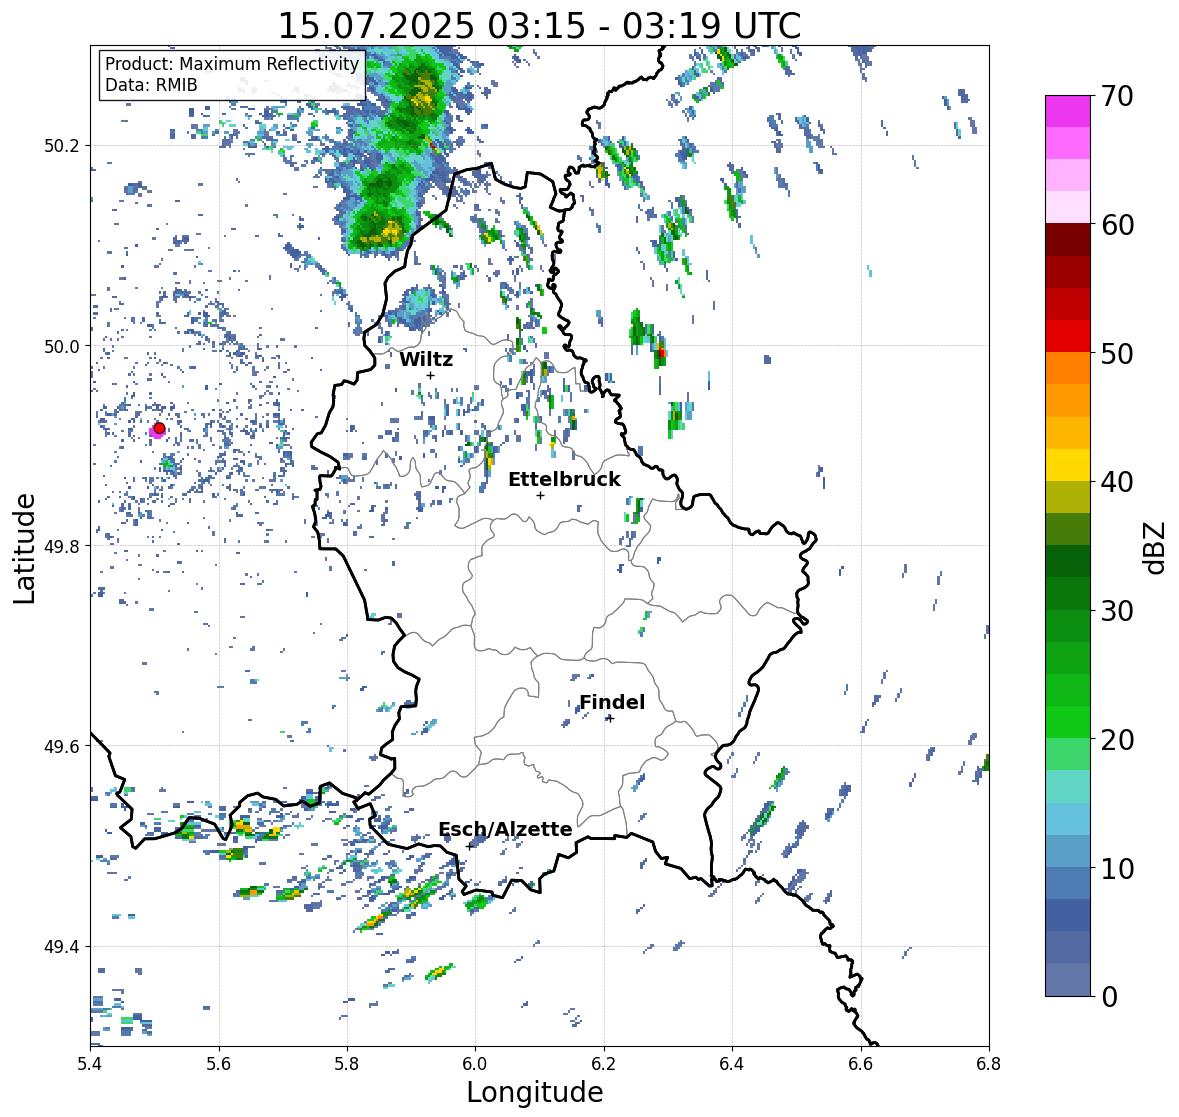Select the Wiltz station label

click(426, 359)
